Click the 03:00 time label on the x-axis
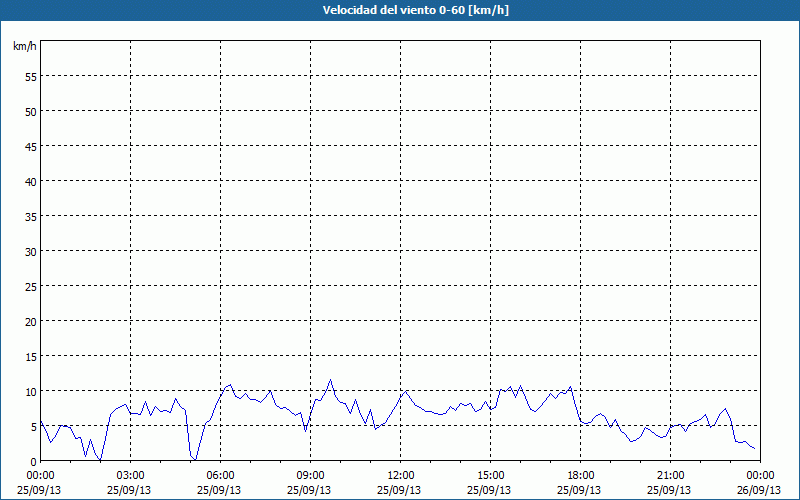 [131, 476]
